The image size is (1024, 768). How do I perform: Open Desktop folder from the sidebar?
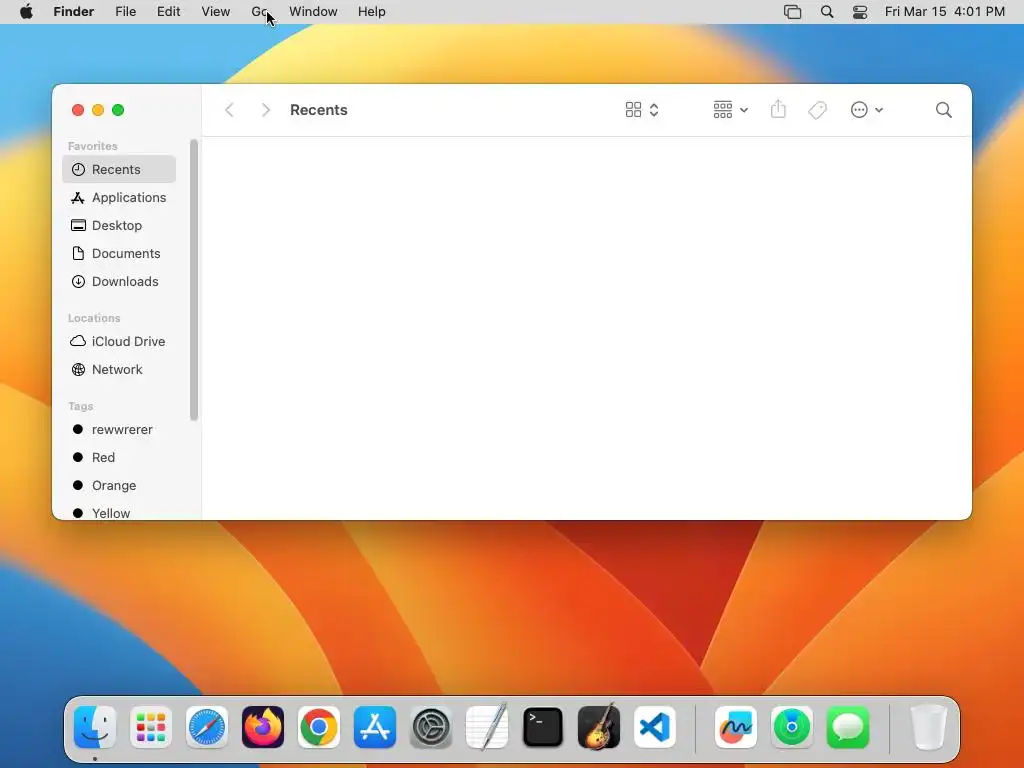point(119,225)
